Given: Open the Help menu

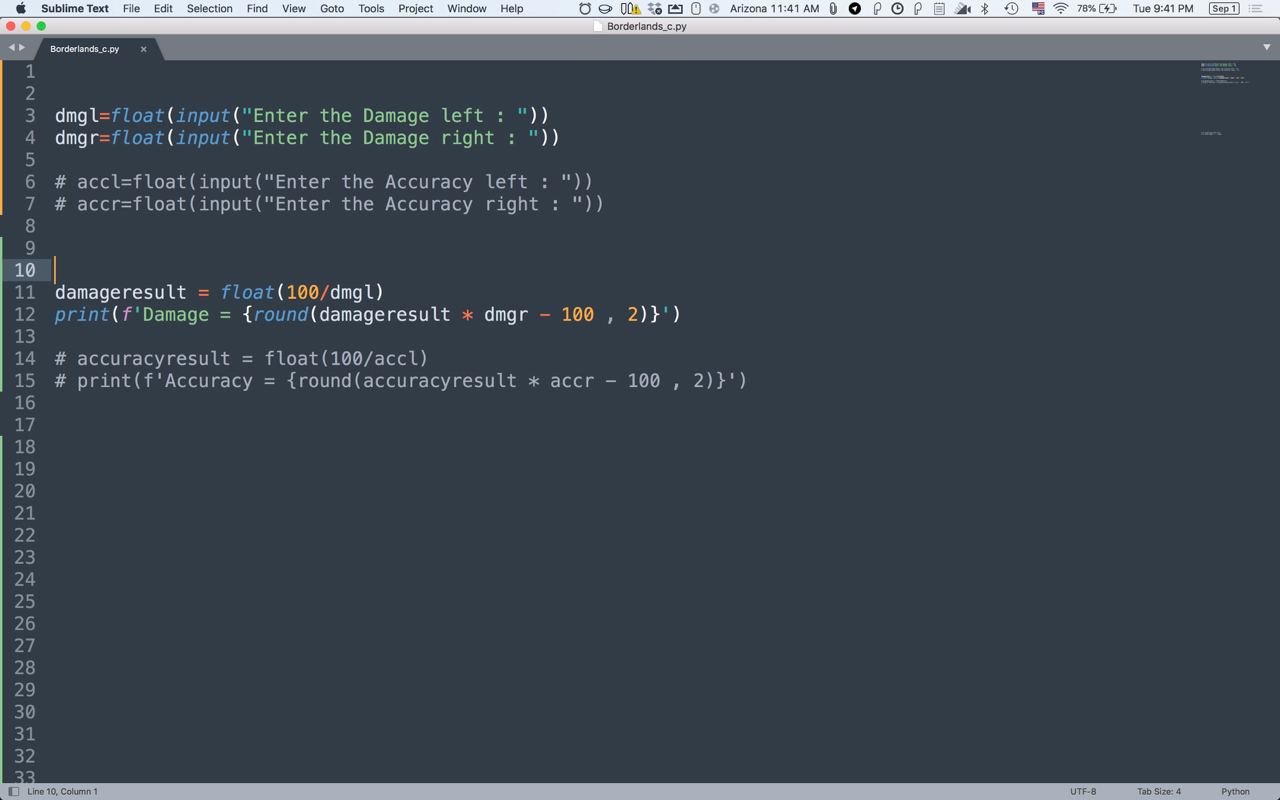Looking at the screenshot, I should (x=512, y=8).
